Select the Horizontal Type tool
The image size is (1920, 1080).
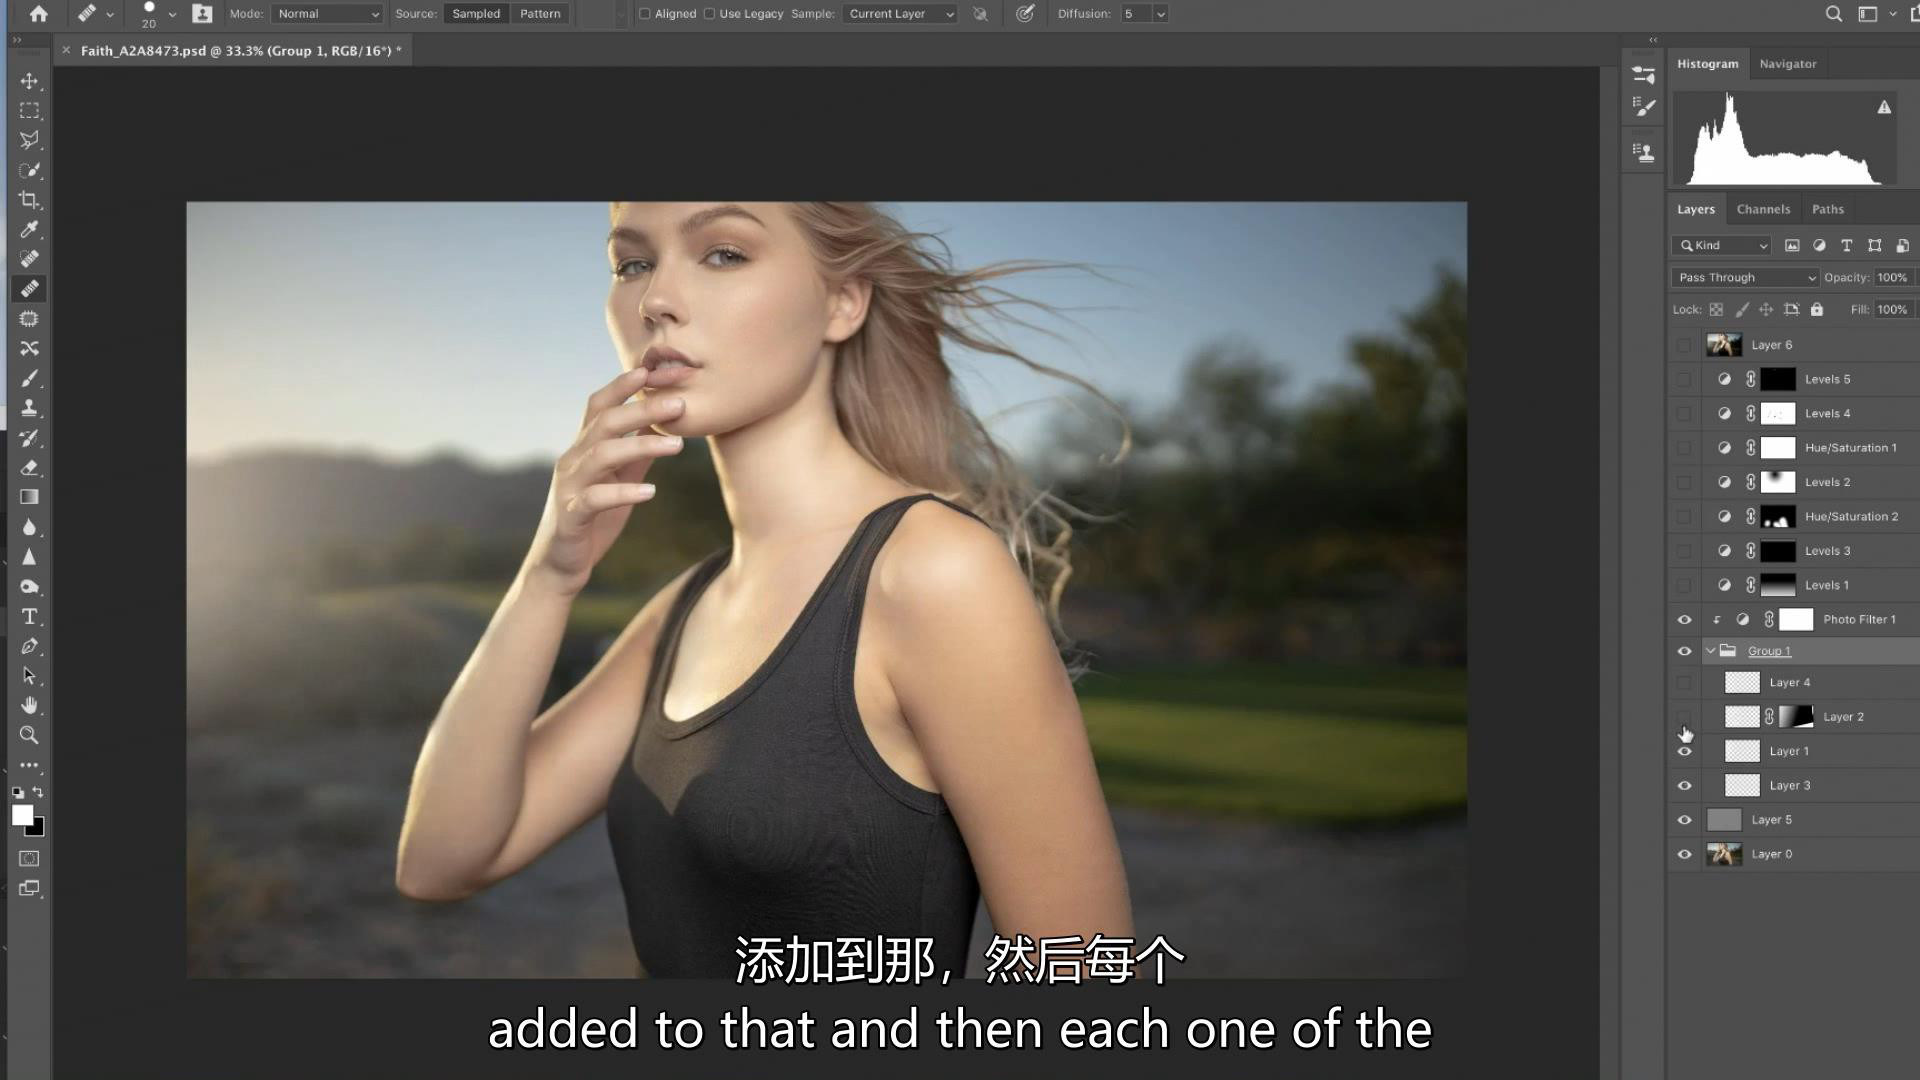click(29, 617)
